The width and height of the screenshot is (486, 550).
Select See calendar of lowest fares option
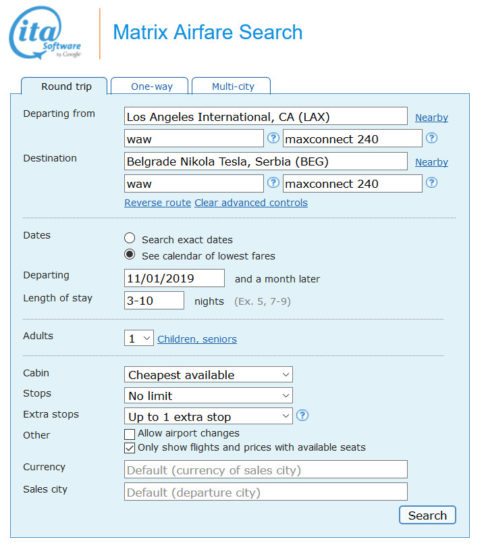click(x=129, y=254)
